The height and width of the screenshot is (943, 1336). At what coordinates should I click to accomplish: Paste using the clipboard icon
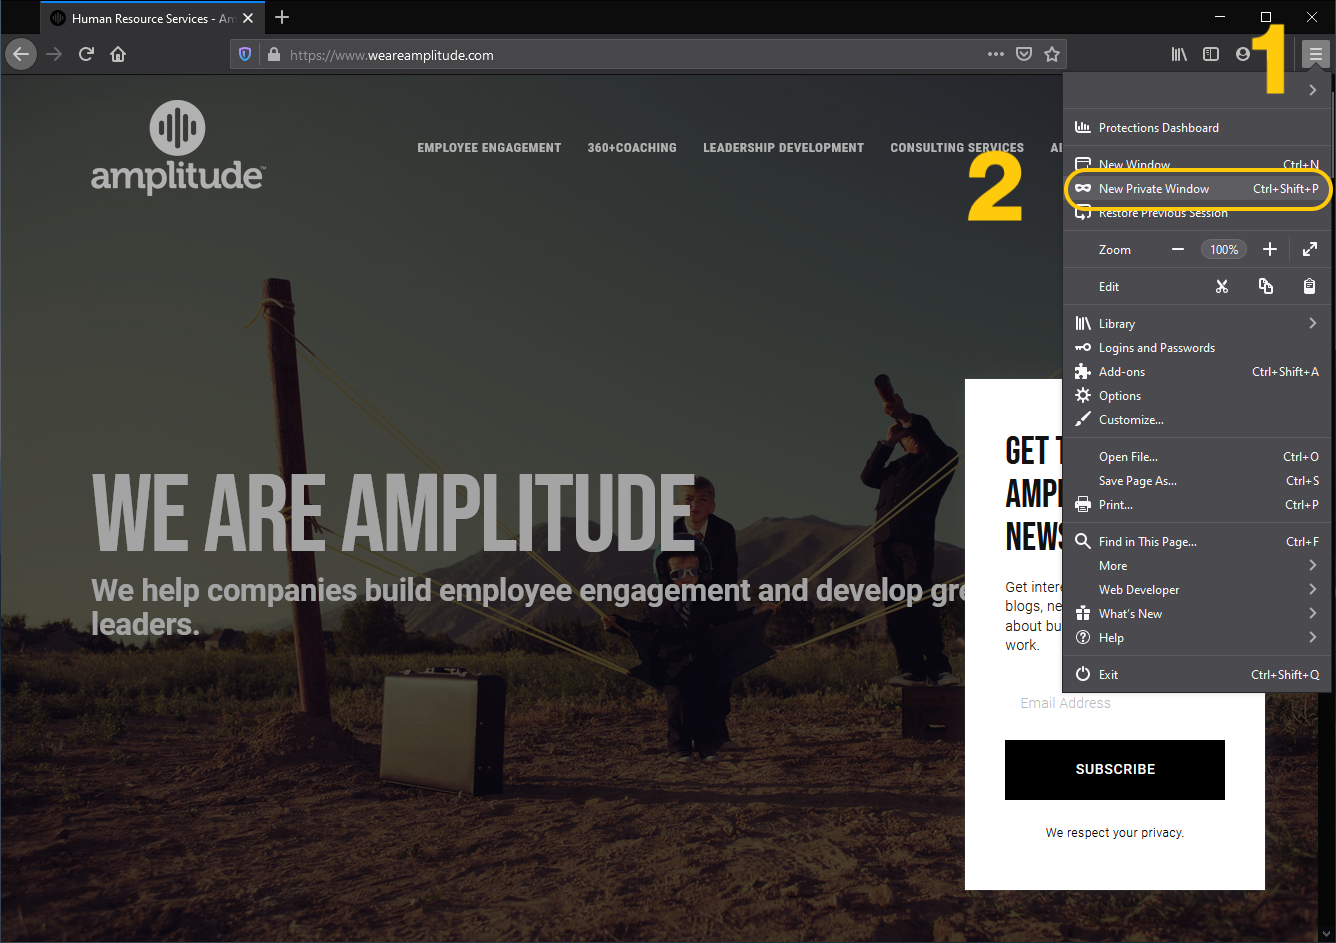click(1309, 286)
